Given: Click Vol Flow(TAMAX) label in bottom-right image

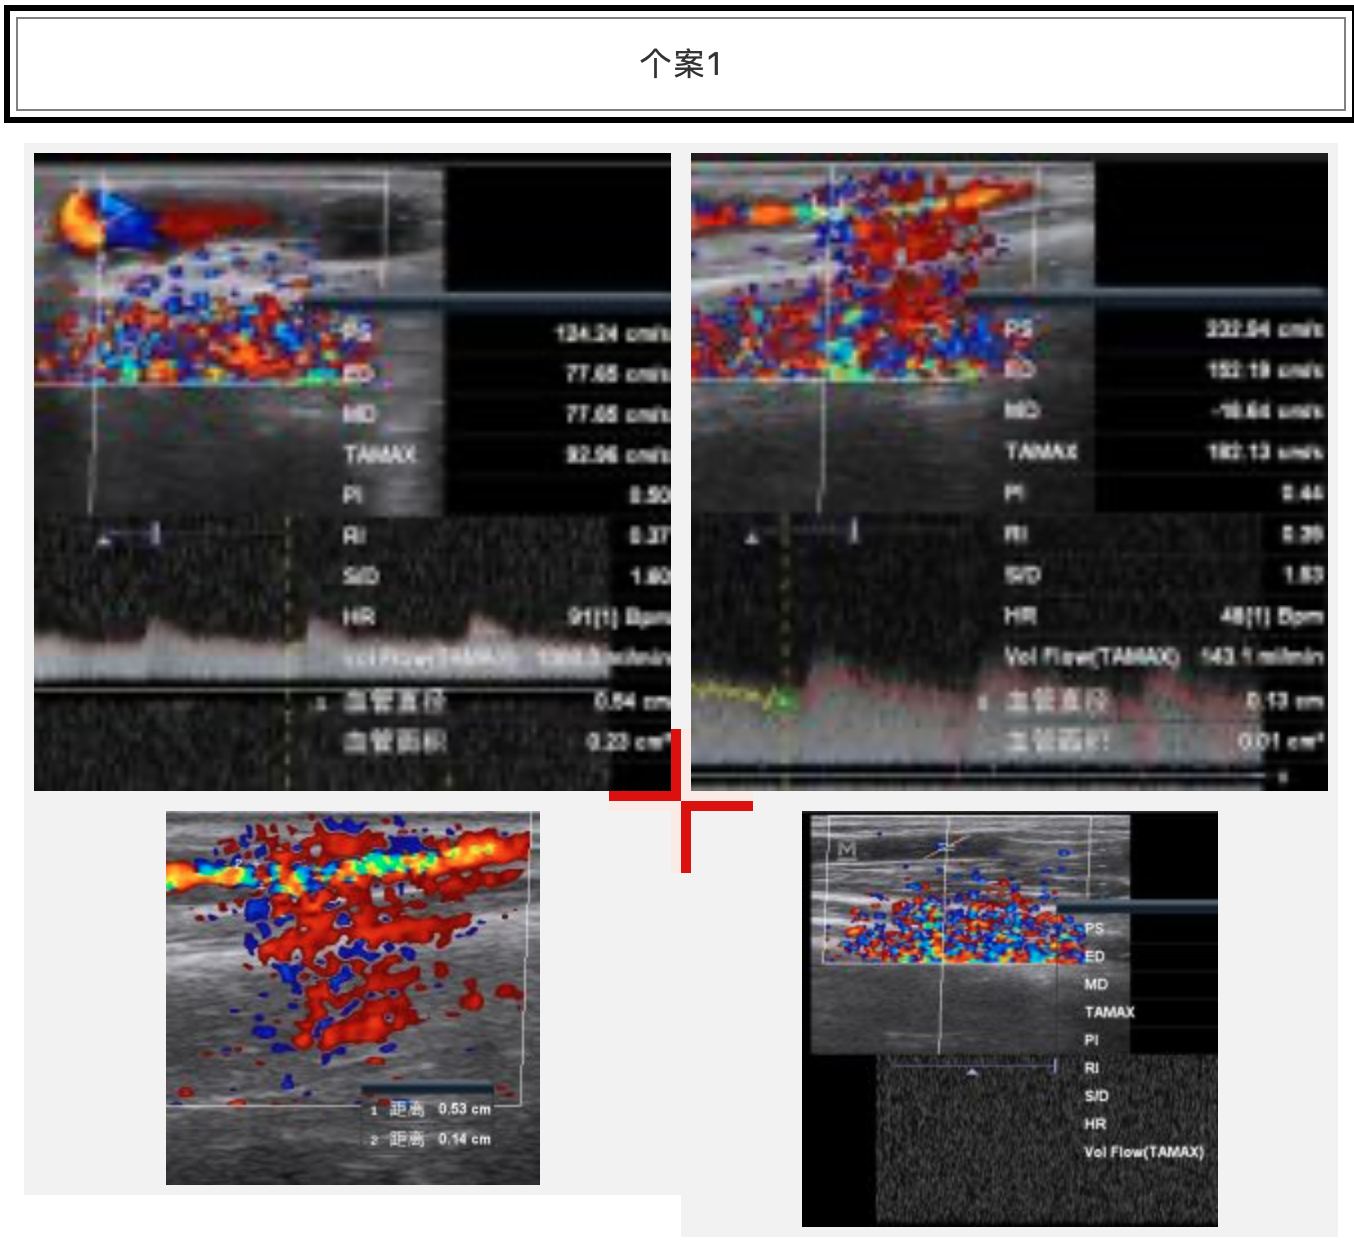Looking at the screenshot, I should (1143, 1152).
